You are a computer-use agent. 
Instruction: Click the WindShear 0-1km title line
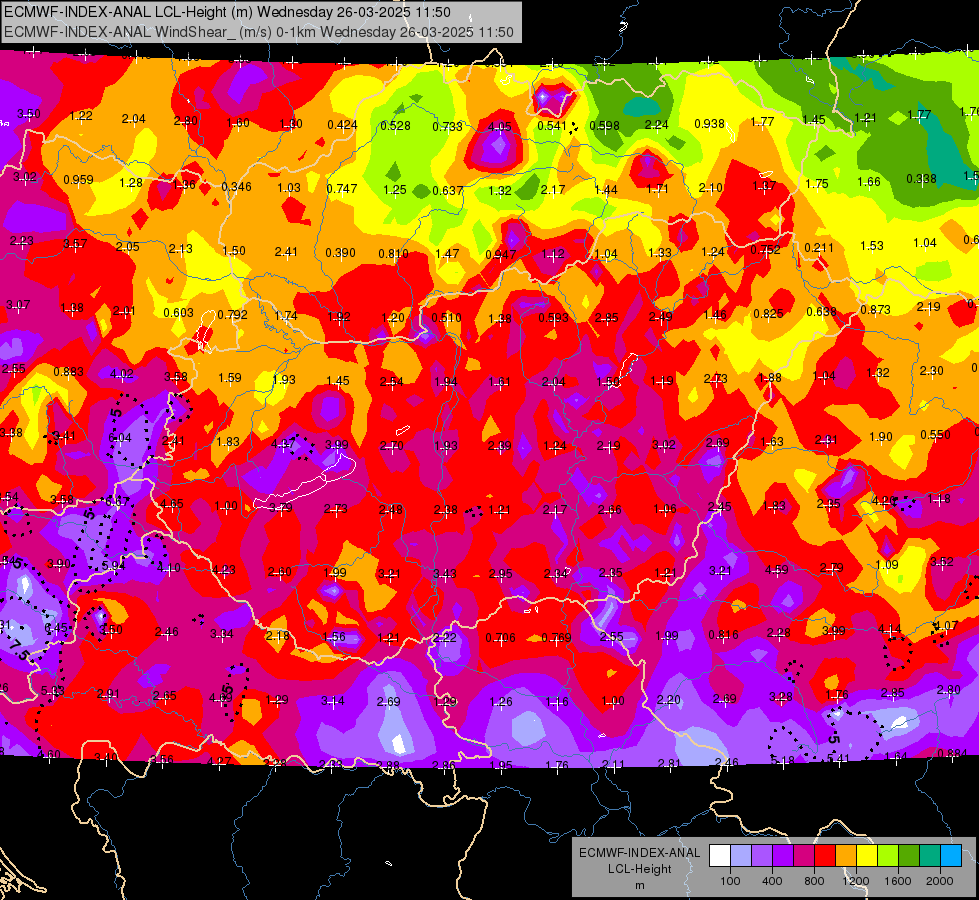click(x=258, y=32)
